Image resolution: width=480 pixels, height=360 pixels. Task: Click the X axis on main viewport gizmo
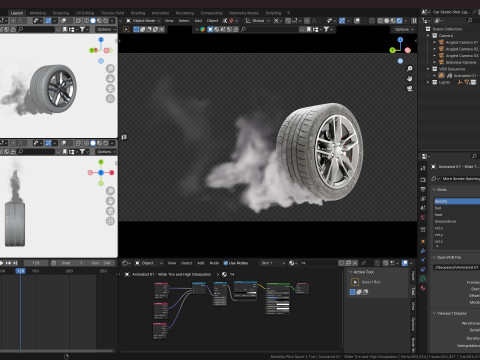click(408, 50)
